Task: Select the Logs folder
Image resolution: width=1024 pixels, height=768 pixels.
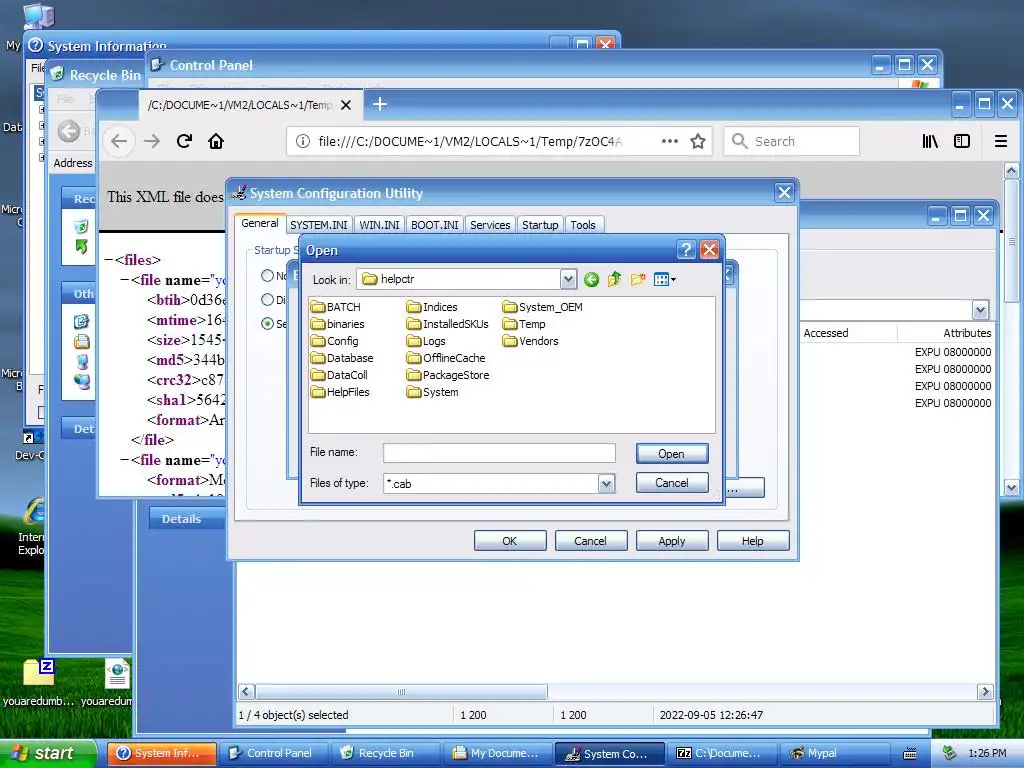Action: 426,341
